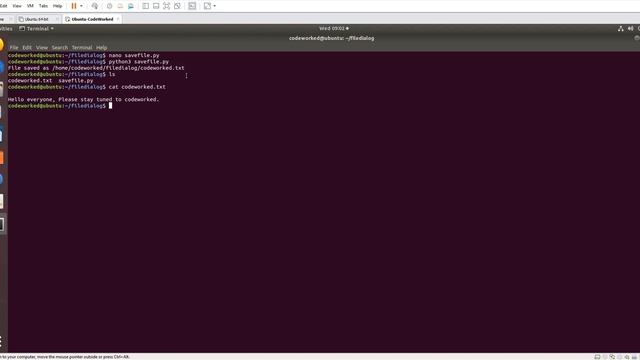Click the terminal window title text
Viewport: 640px width, 360px height.
tap(331, 38)
